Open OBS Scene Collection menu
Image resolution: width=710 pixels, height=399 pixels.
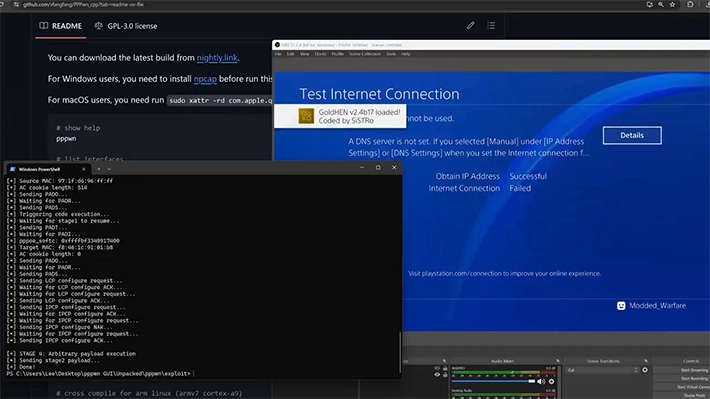(x=365, y=54)
